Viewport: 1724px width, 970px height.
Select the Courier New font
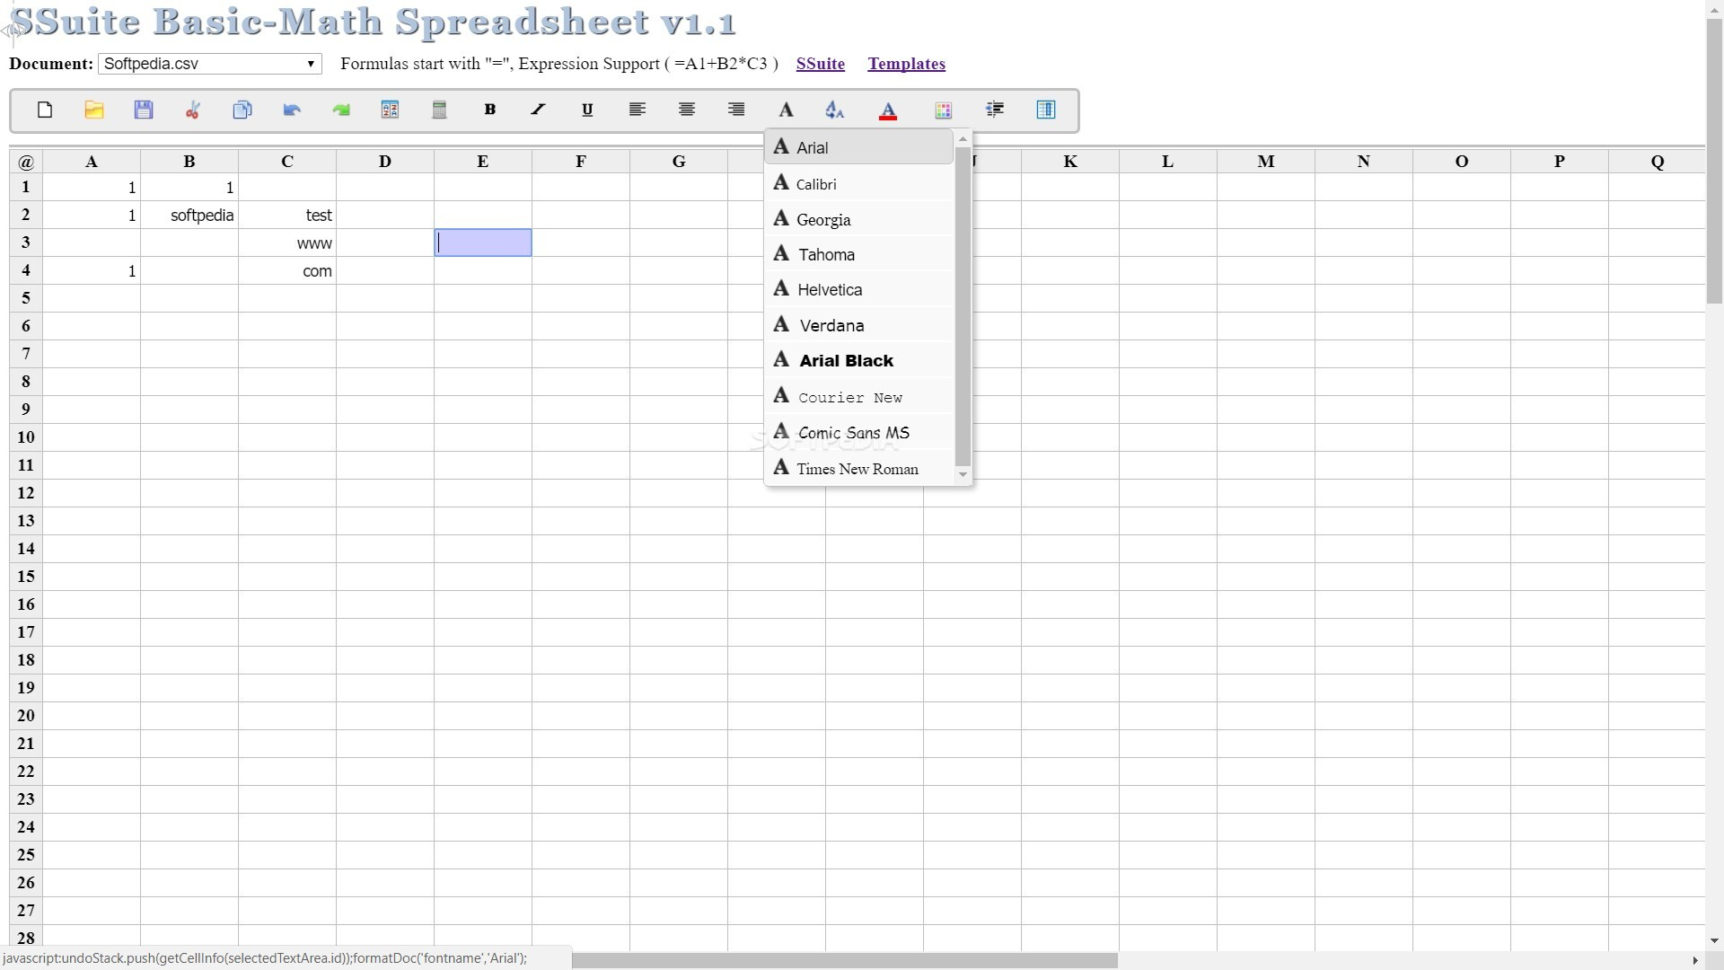coord(850,396)
